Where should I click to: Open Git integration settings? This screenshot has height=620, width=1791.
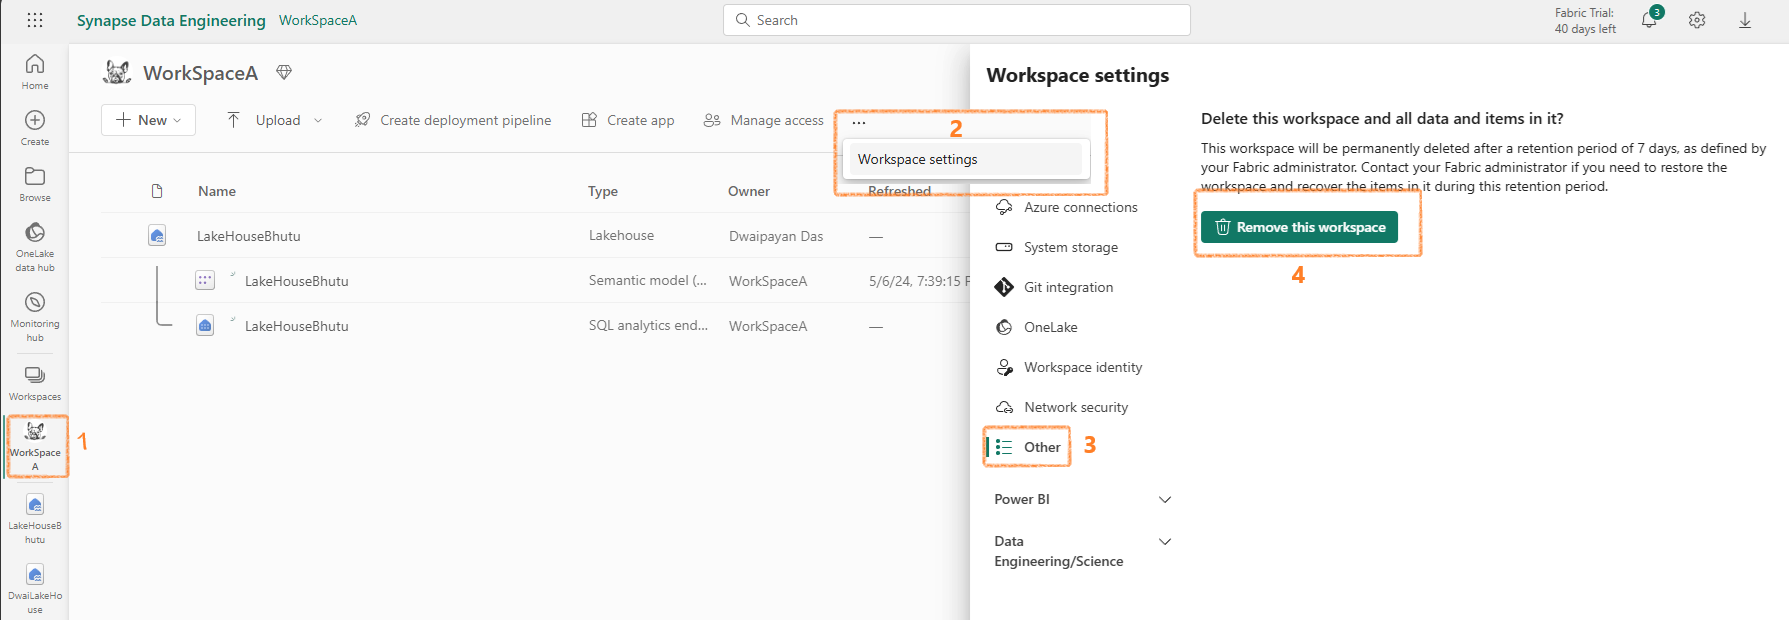click(1055, 287)
